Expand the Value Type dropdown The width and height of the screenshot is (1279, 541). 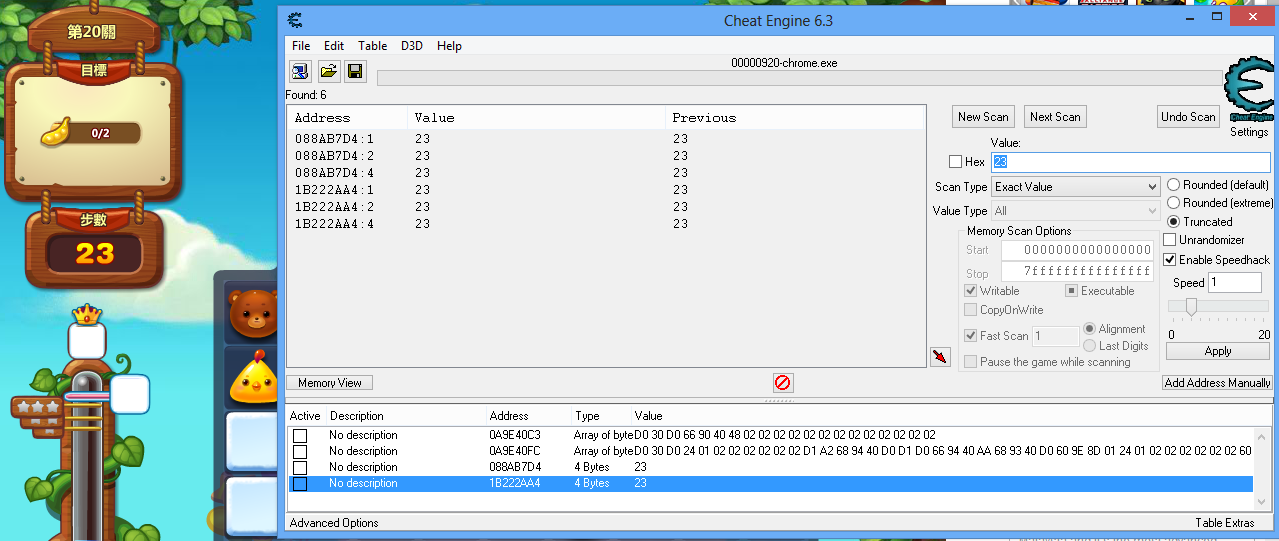pyautogui.click(x=1076, y=211)
